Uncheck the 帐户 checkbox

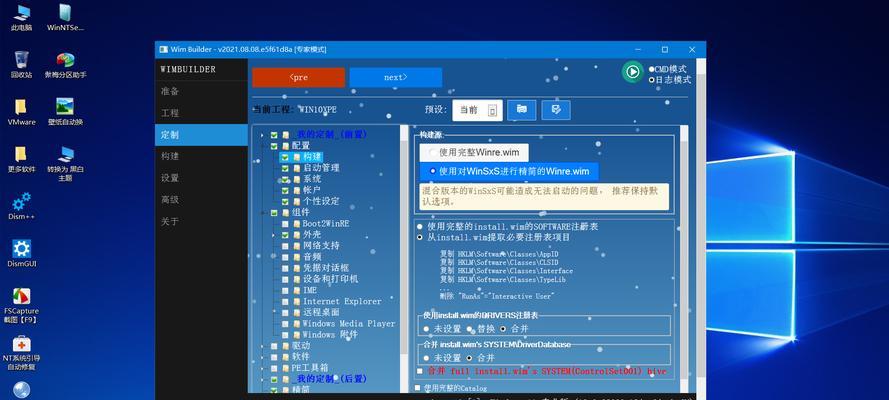tap(285, 190)
